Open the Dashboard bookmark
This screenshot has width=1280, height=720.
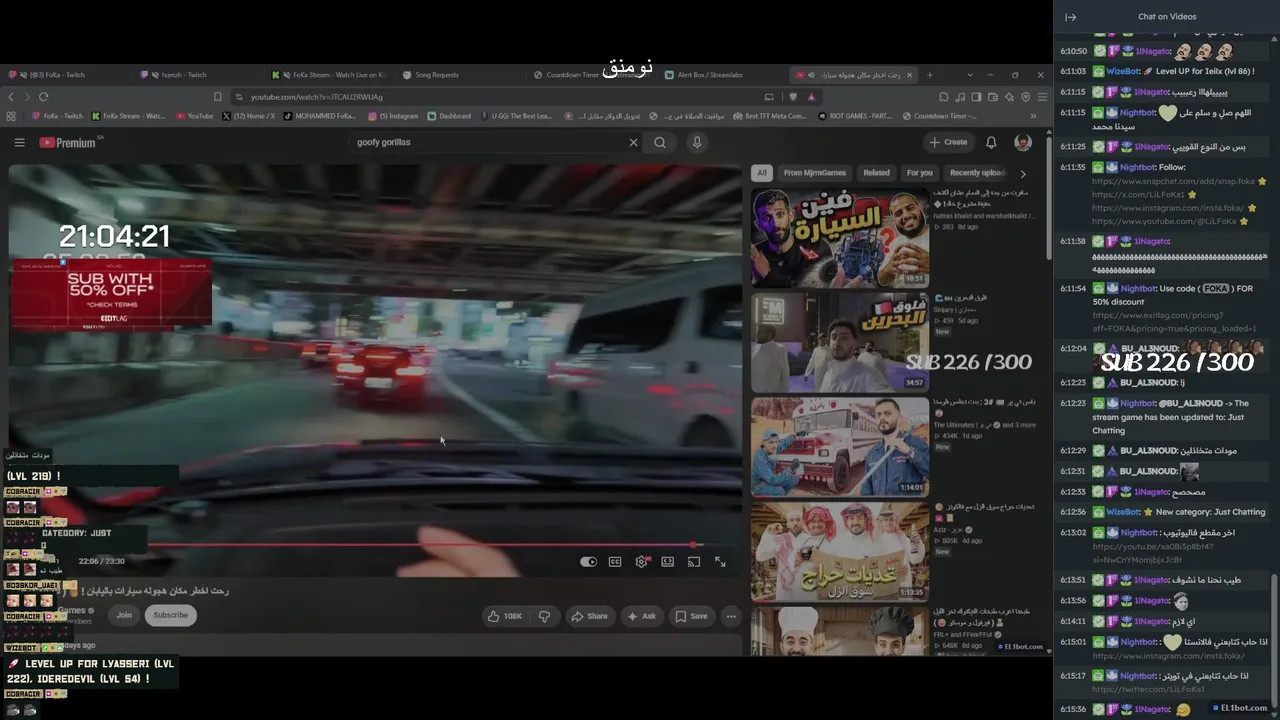click(449, 116)
